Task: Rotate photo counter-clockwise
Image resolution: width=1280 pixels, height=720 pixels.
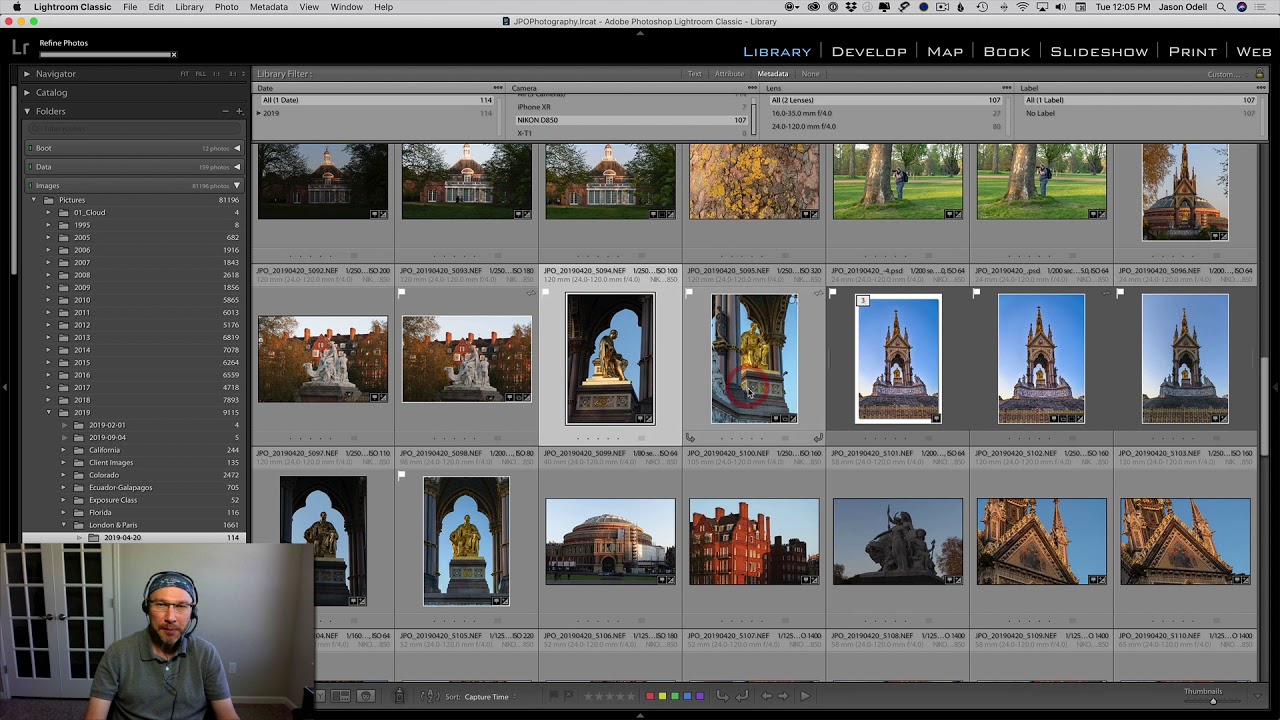Action: click(x=722, y=696)
